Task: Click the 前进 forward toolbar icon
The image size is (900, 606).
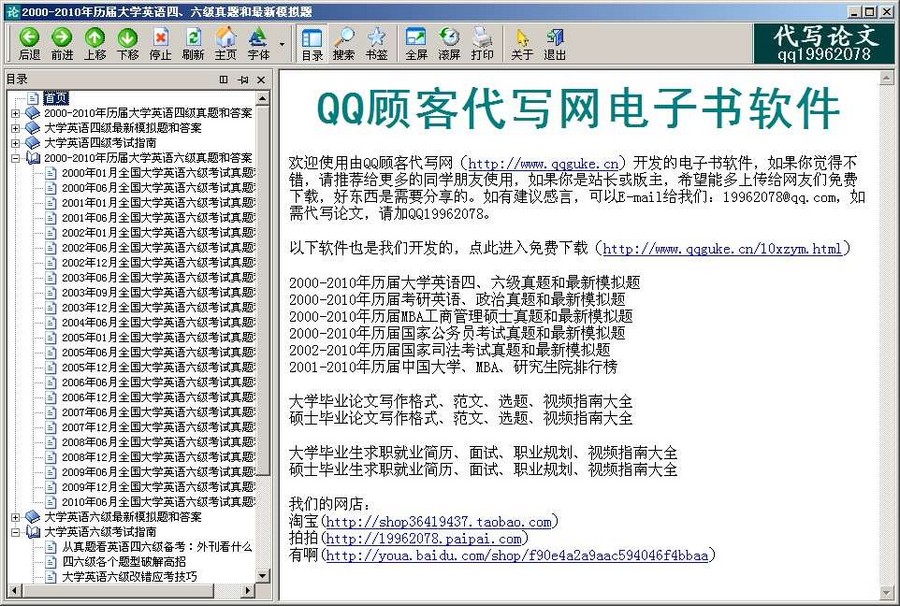Action: (61, 44)
